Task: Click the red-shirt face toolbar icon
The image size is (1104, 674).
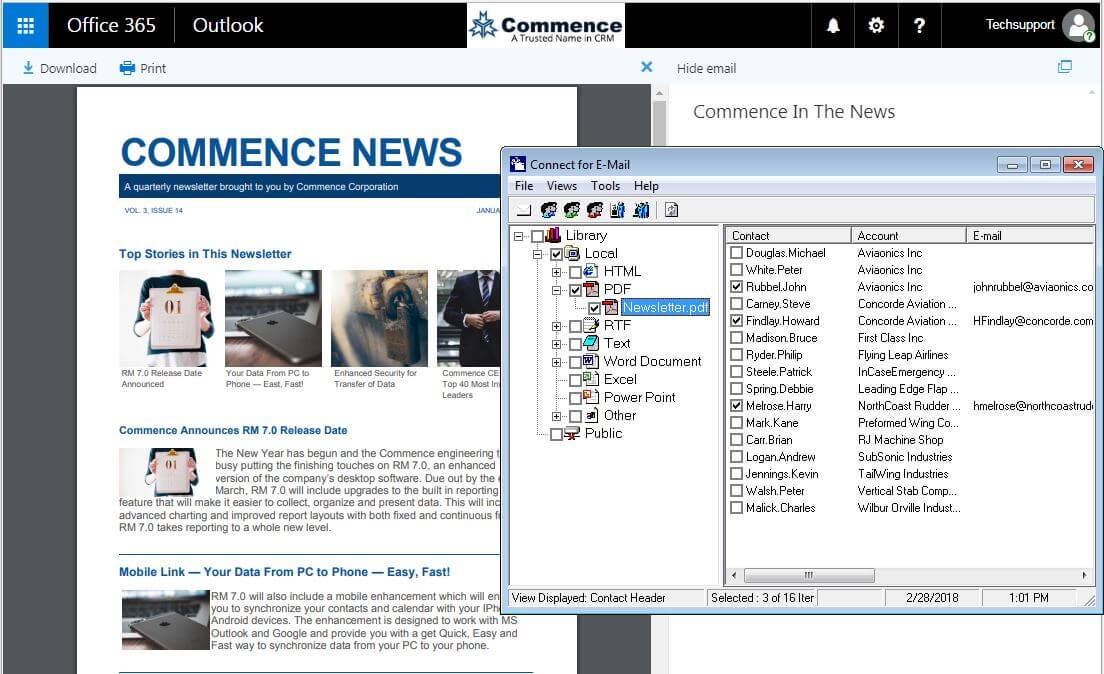Action: [x=595, y=210]
